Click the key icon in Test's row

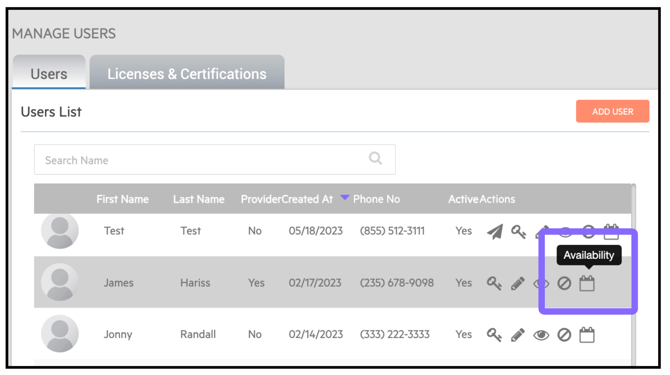(x=518, y=232)
